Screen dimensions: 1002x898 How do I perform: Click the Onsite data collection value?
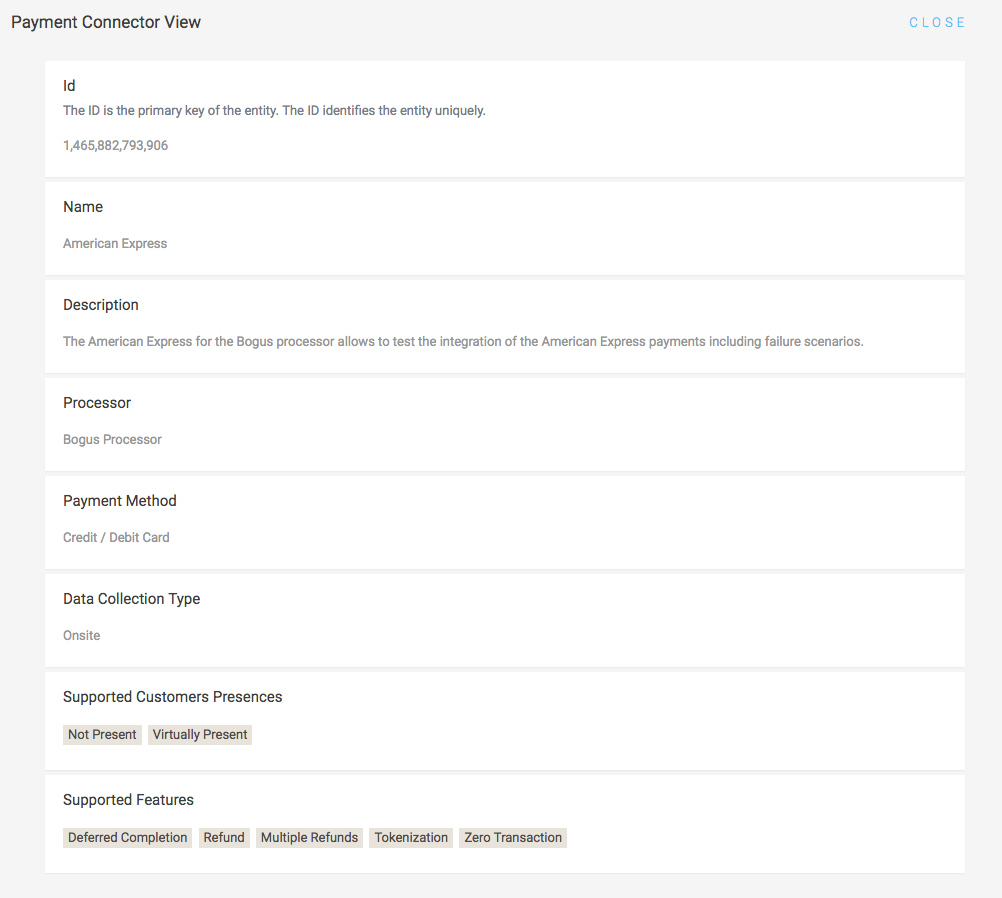82,636
